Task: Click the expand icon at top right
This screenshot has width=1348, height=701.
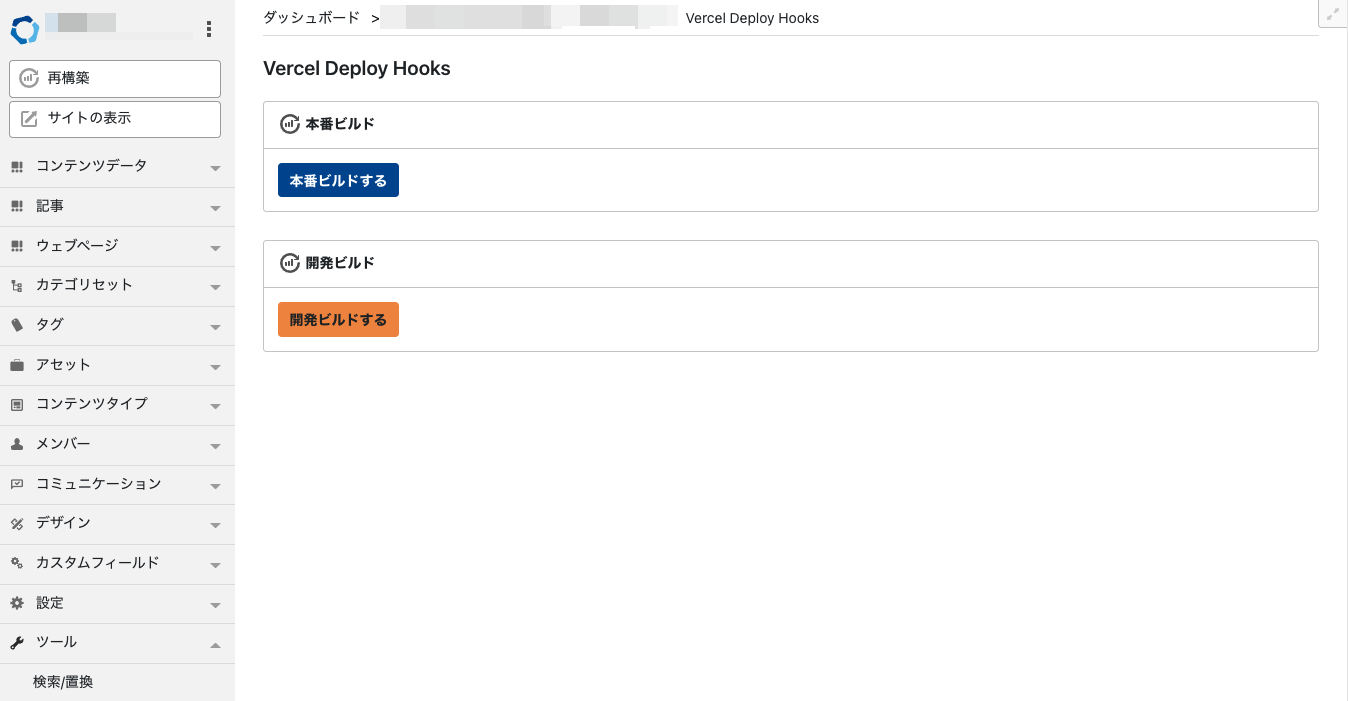Action: click(x=1333, y=15)
